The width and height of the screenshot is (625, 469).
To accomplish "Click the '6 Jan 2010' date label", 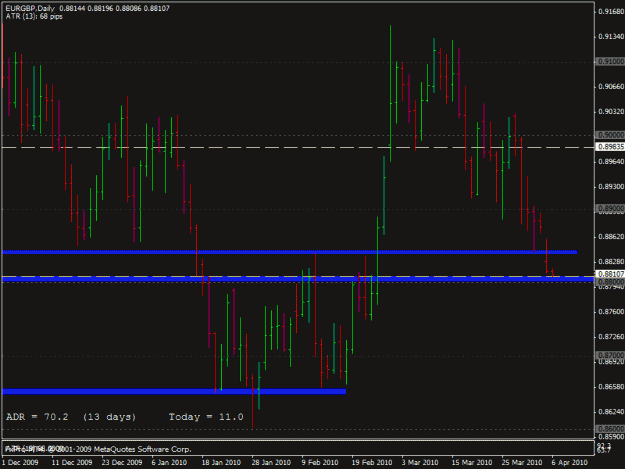I will coord(169,463).
